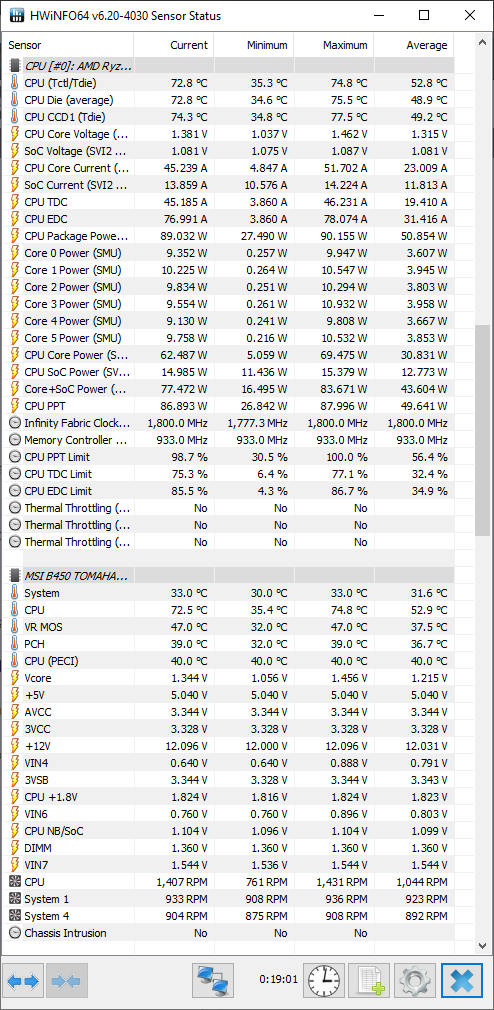Select the Chassis Intrusion sensor row
This screenshot has height=1010, width=494.
229,933
